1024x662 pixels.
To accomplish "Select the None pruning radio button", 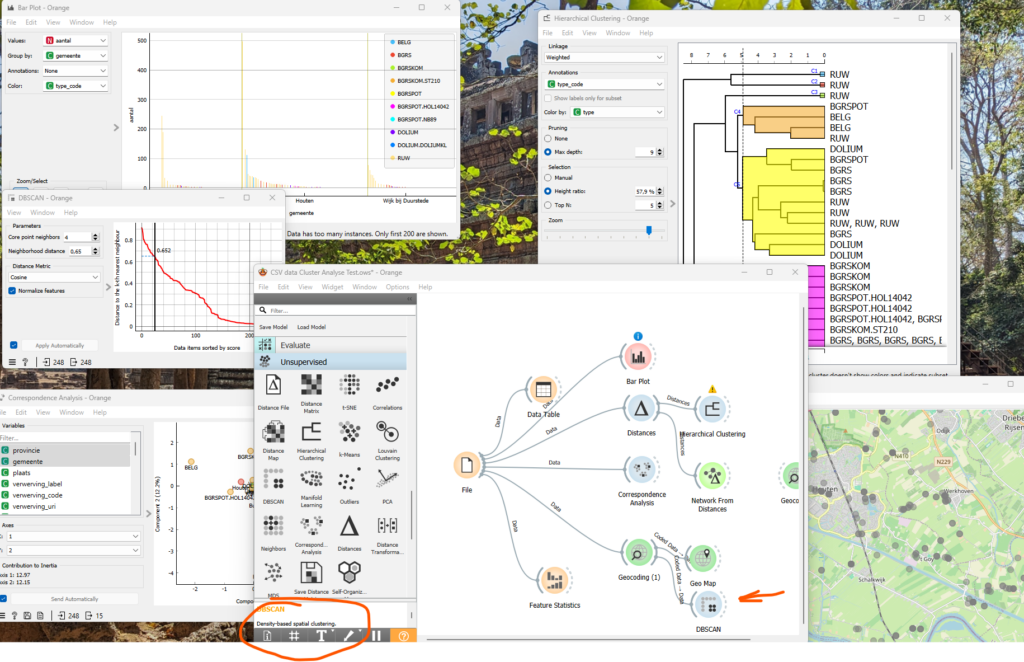I will coord(547,138).
